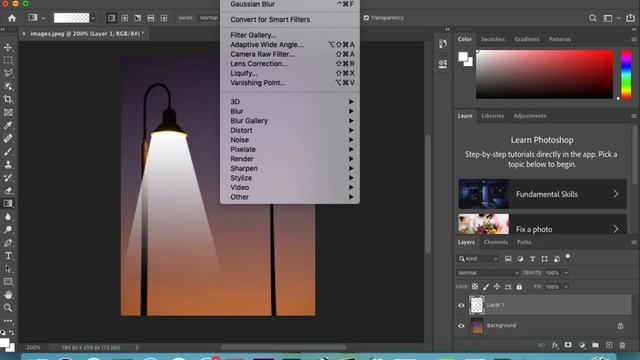Click the Share icon at top right
This screenshot has width=640, height=360.
pyautogui.click(x=631, y=18)
